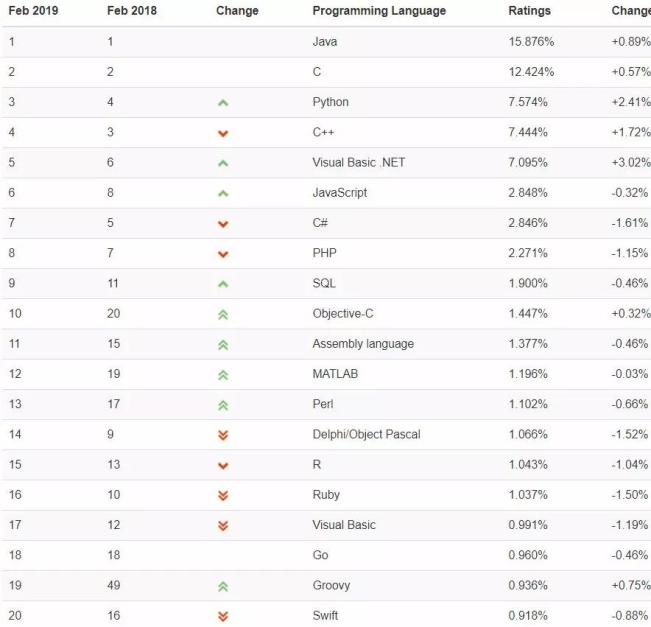Click the double up arrow beside Objective-C
The height and width of the screenshot is (627, 651).
[x=223, y=314]
